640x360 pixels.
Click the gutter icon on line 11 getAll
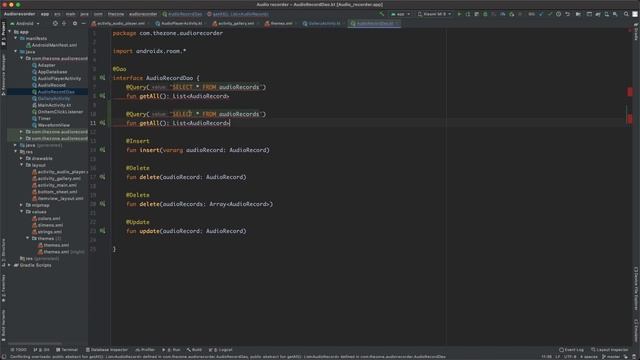point(102,123)
